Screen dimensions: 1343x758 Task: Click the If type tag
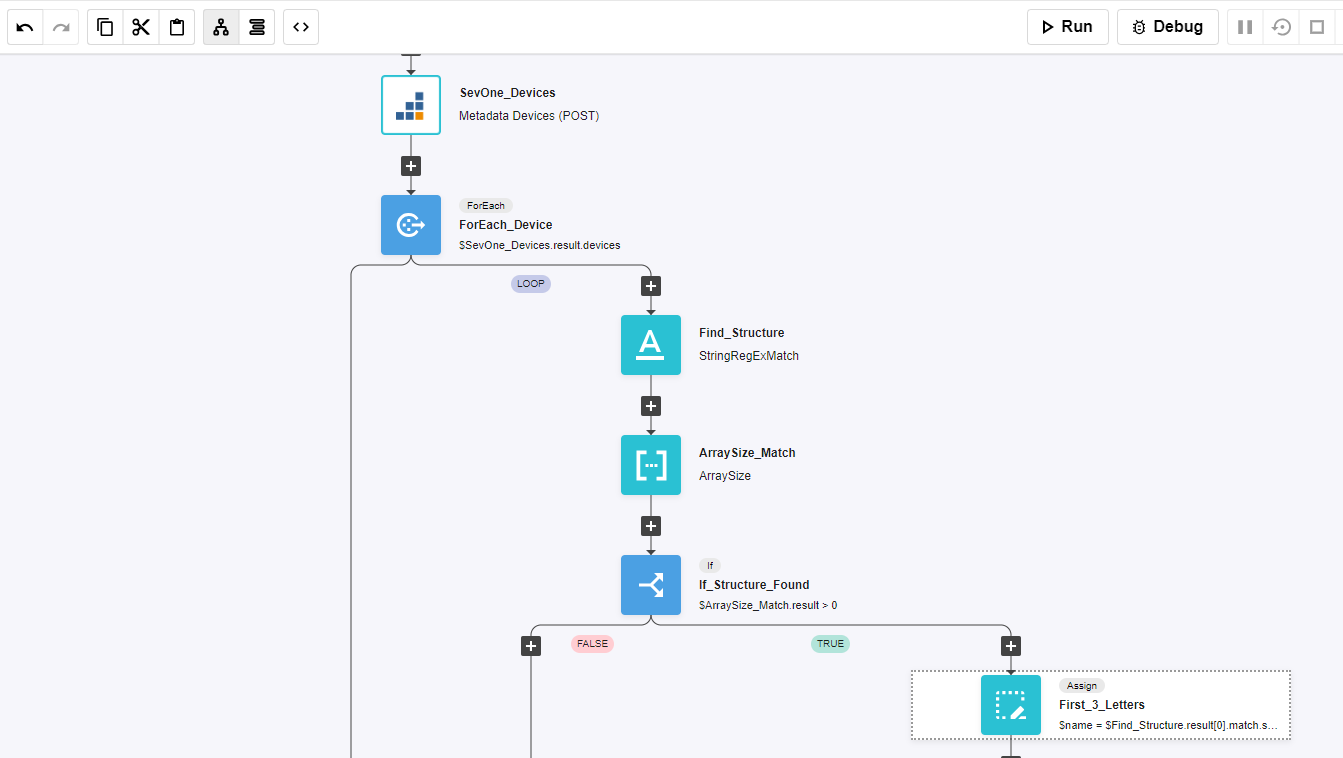(710, 565)
